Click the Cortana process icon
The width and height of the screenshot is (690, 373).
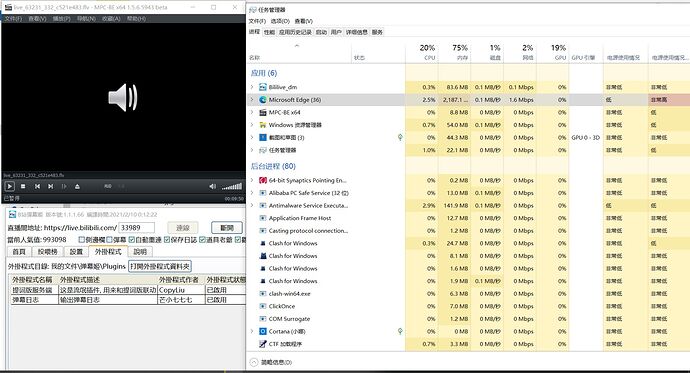[x=263, y=332]
